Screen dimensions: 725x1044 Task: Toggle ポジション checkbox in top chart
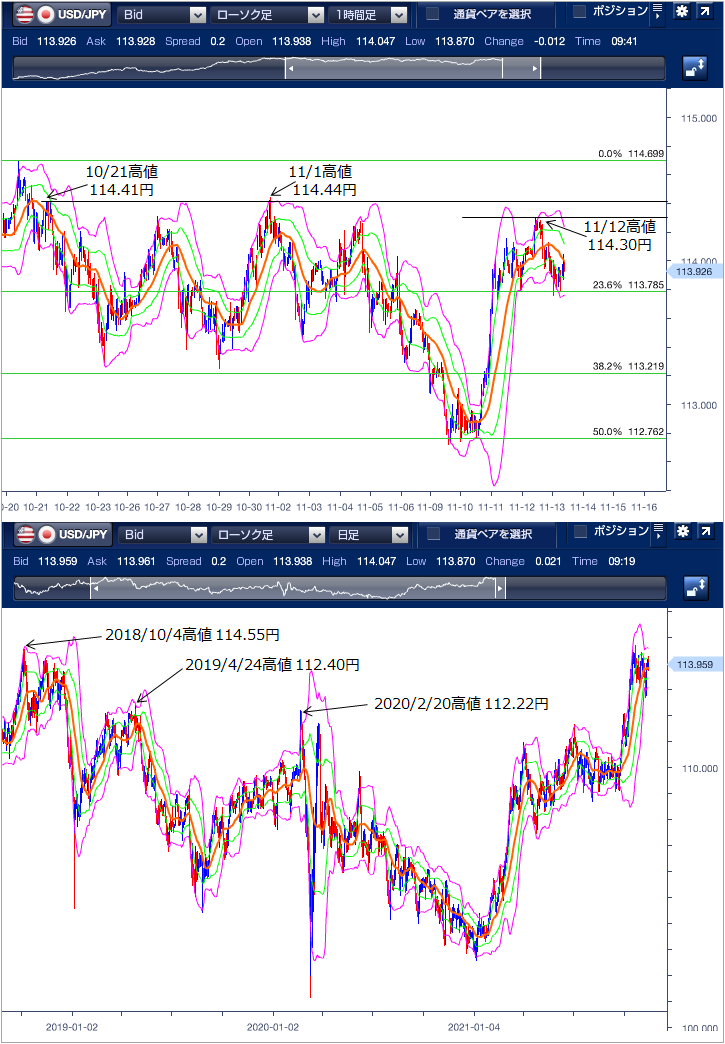(580, 12)
